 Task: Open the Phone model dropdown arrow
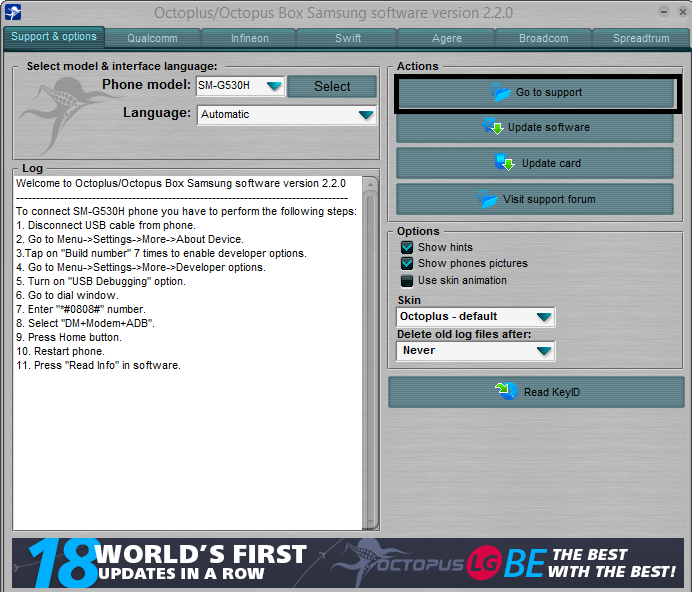(x=274, y=86)
